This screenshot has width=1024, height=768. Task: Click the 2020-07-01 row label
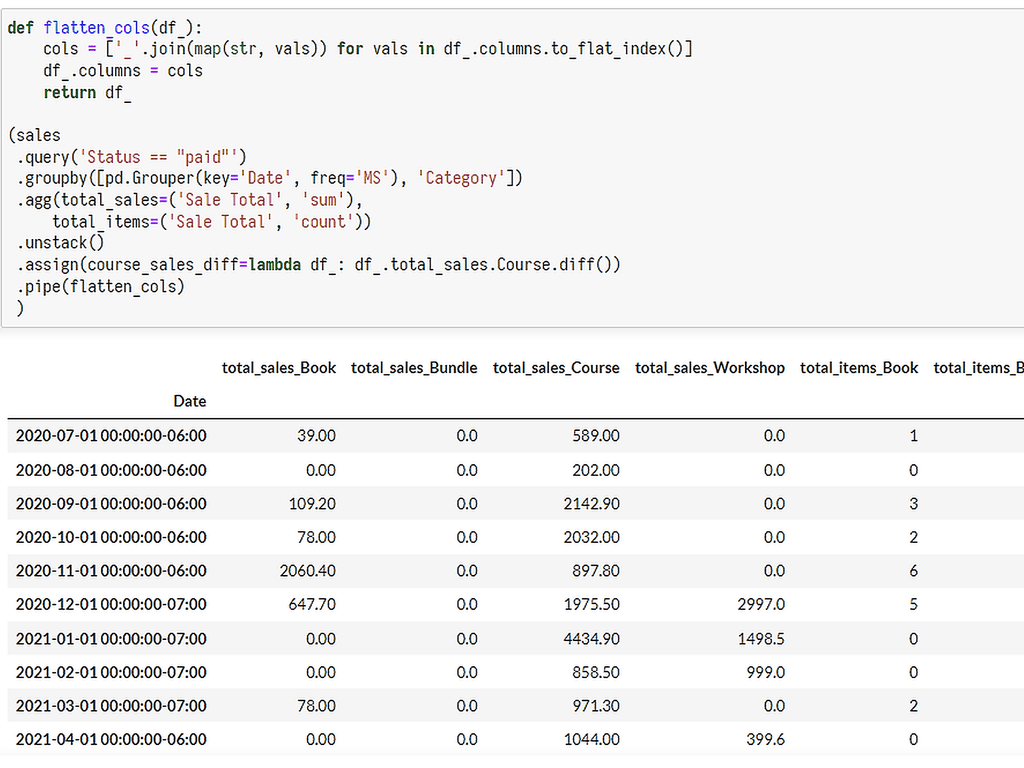pyautogui.click(x=110, y=435)
